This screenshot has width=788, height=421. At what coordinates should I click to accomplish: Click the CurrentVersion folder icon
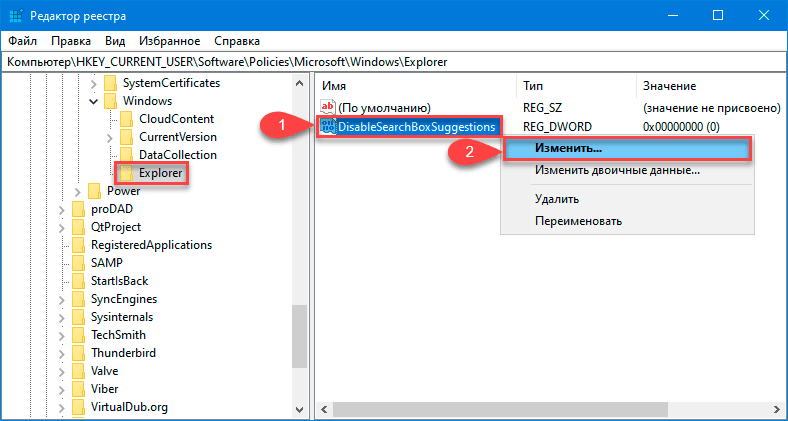pos(127,137)
